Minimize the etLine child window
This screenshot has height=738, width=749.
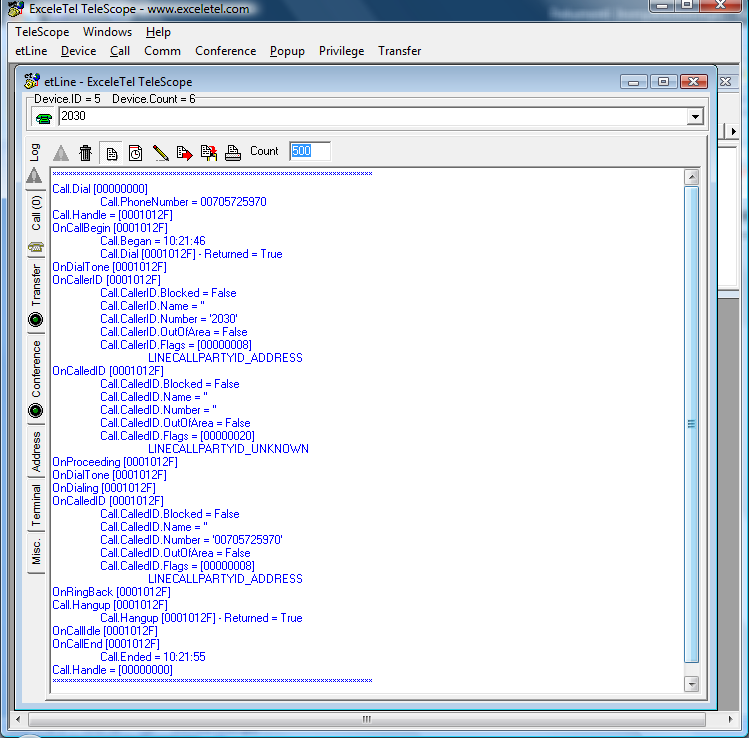633,82
